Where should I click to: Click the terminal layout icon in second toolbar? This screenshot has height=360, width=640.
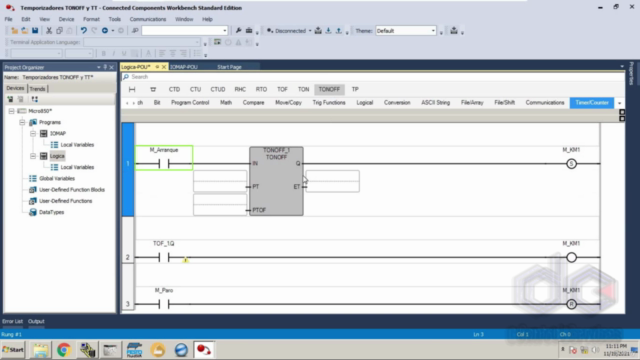tap(217, 42)
